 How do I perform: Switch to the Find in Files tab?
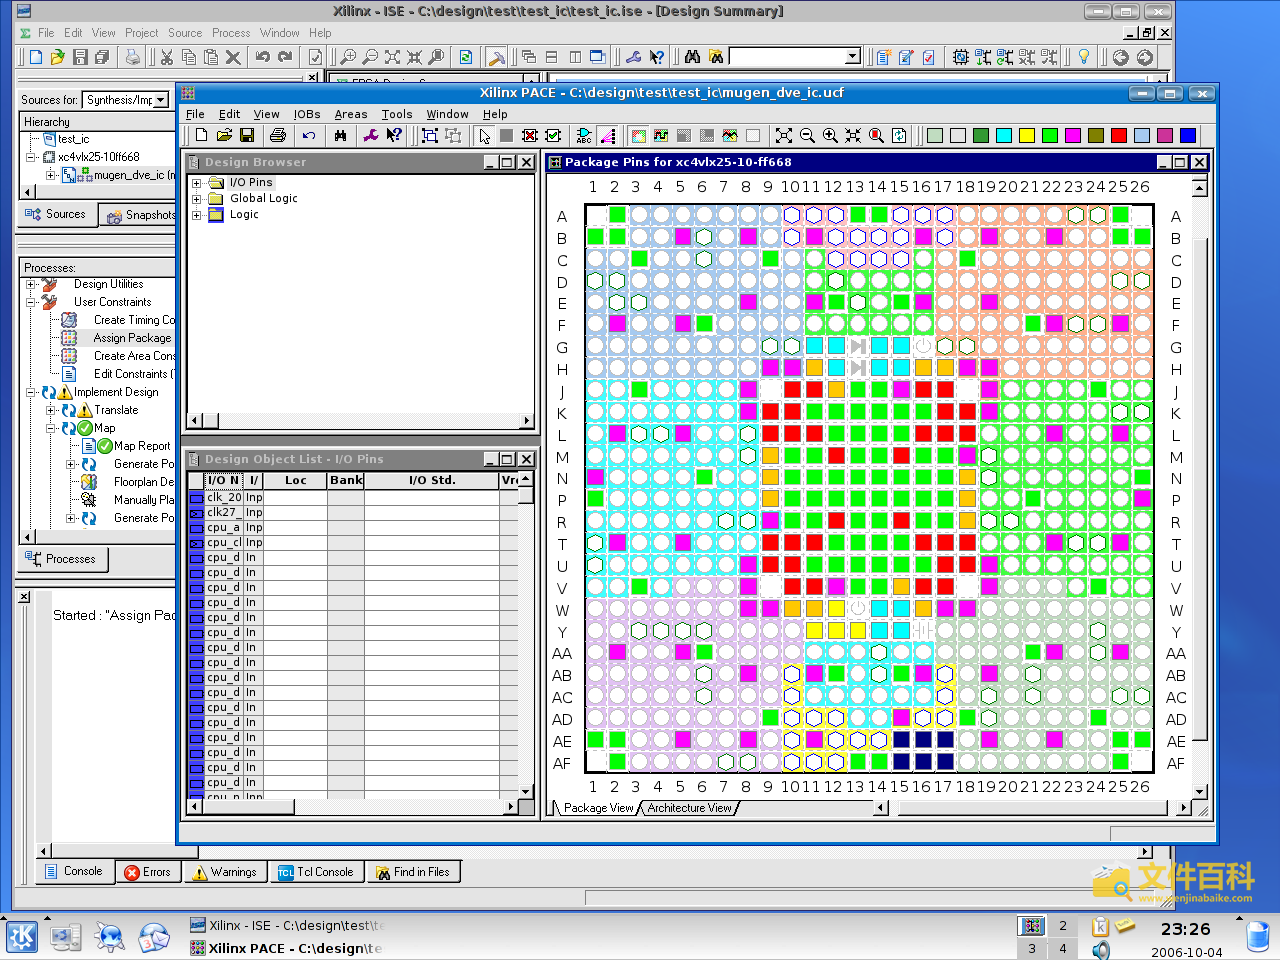pyautogui.click(x=413, y=872)
